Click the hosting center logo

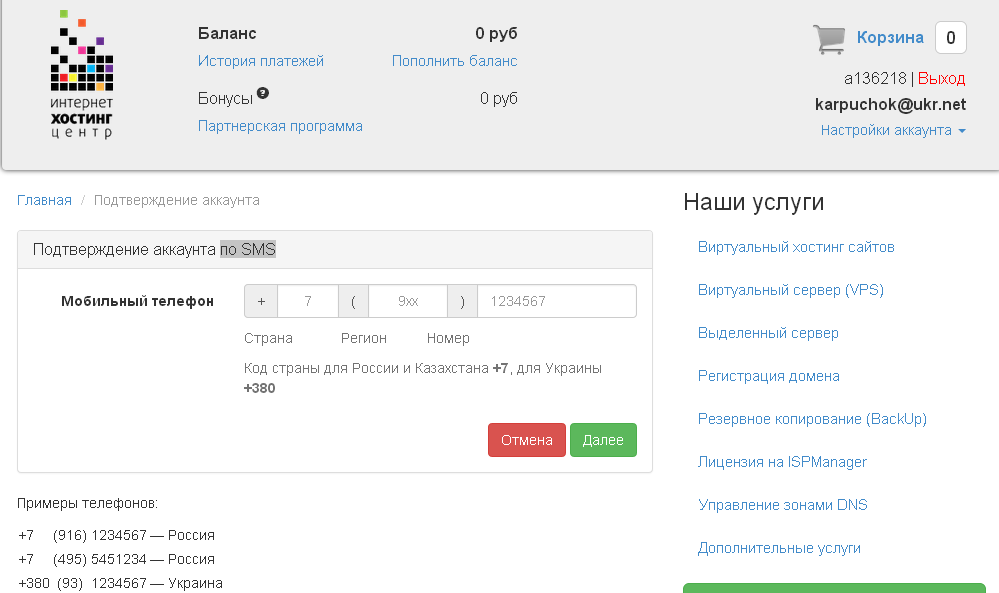tap(82, 76)
